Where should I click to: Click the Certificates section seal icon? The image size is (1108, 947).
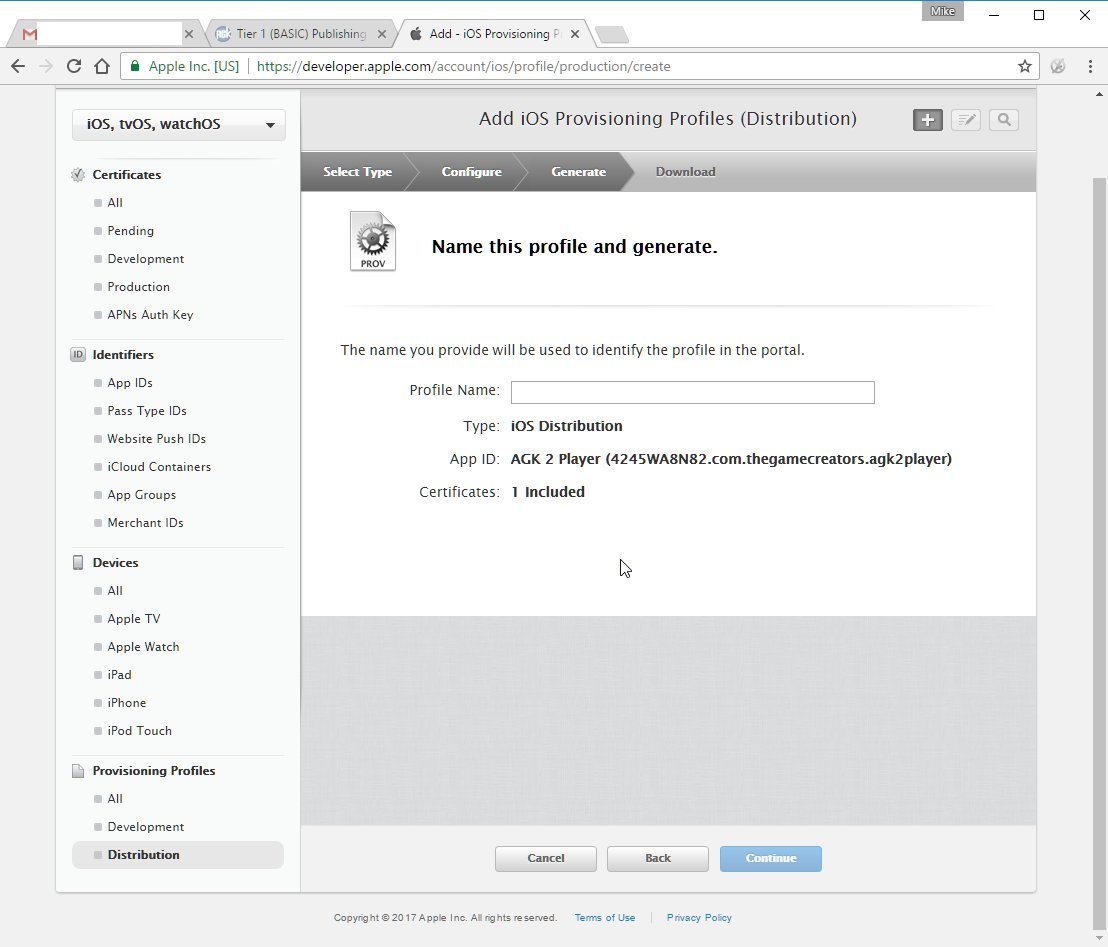pyautogui.click(x=78, y=175)
